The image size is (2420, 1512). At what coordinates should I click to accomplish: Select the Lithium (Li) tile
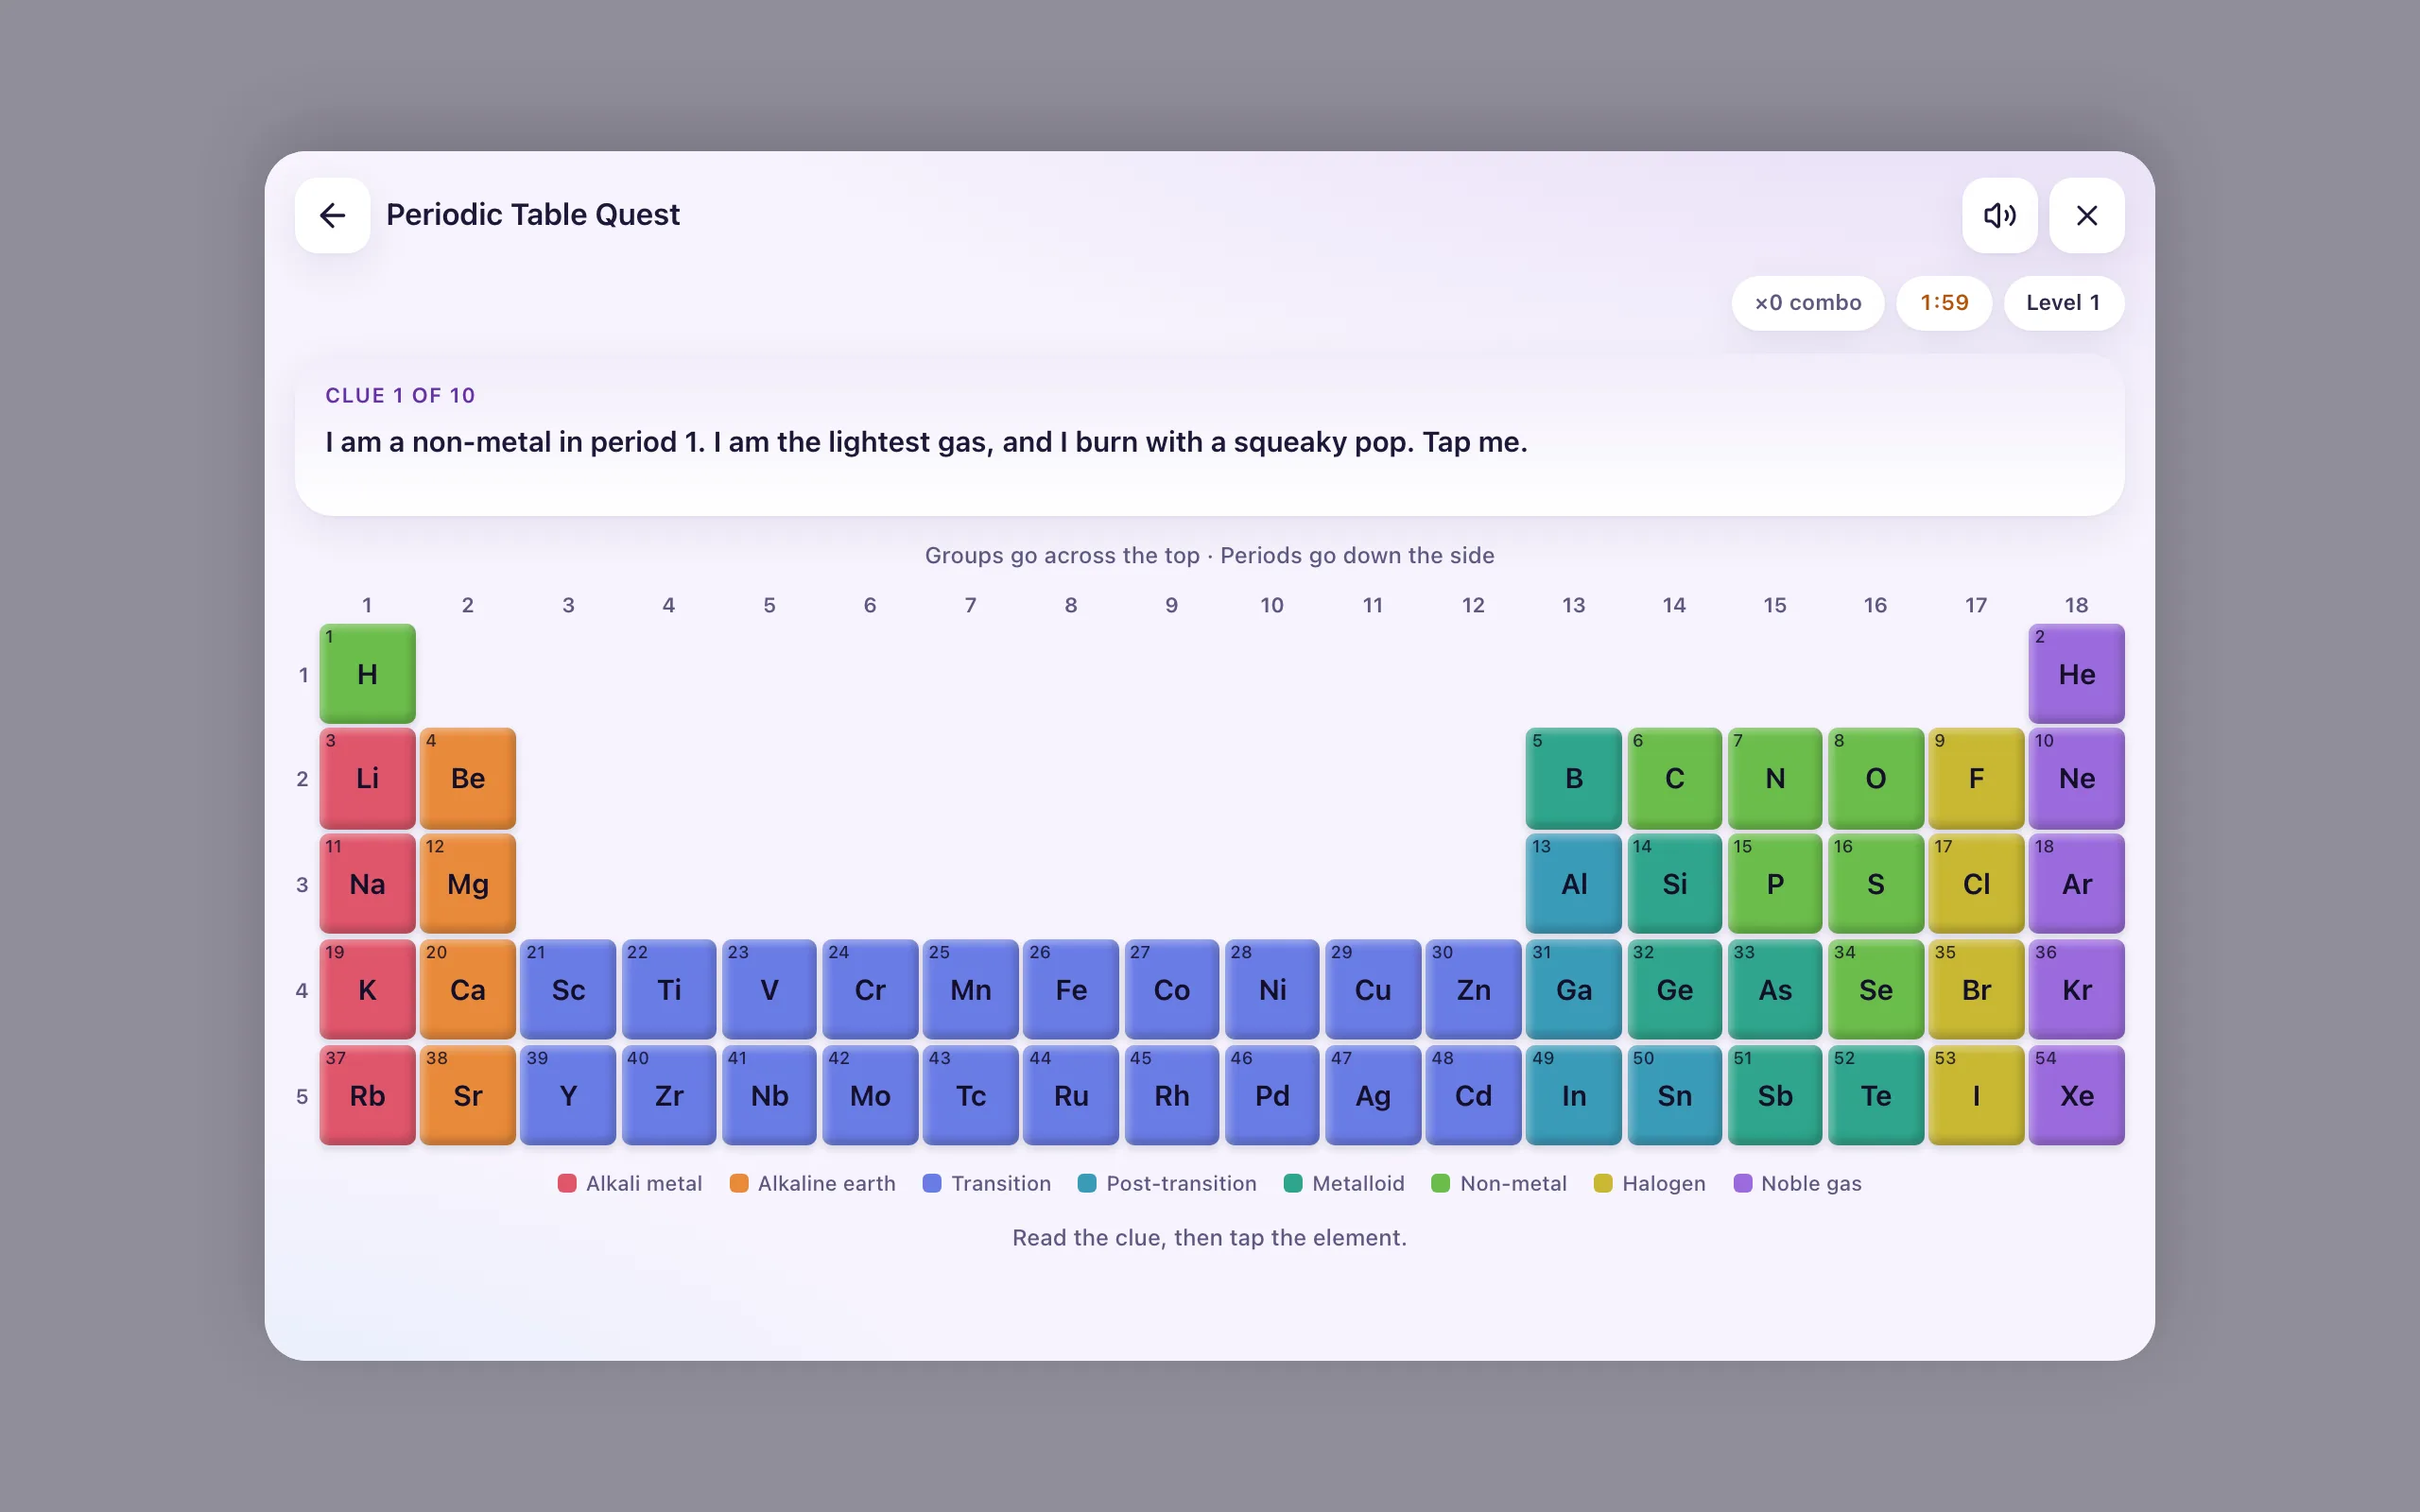367,778
